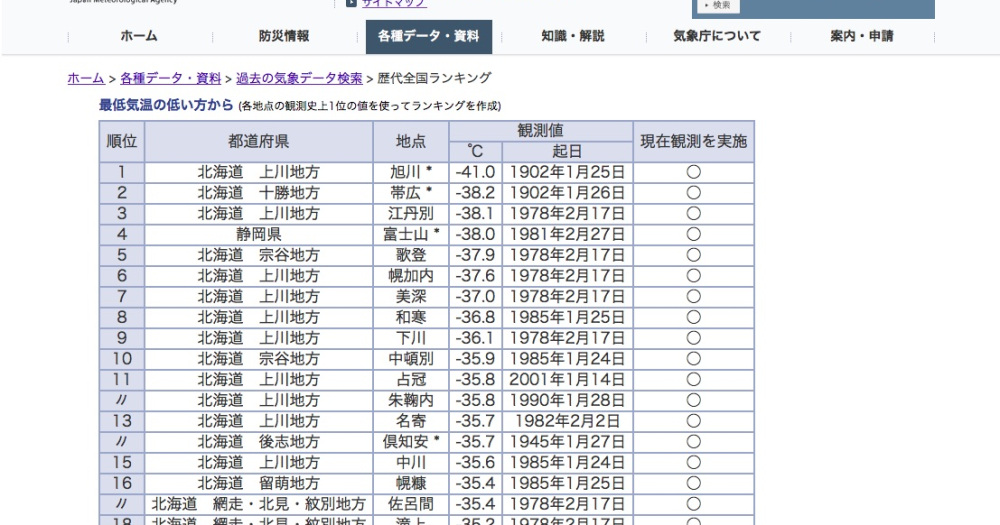Click the 帯広 station cell
The height and width of the screenshot is (525, 1000).
click(x=411, y=193)
